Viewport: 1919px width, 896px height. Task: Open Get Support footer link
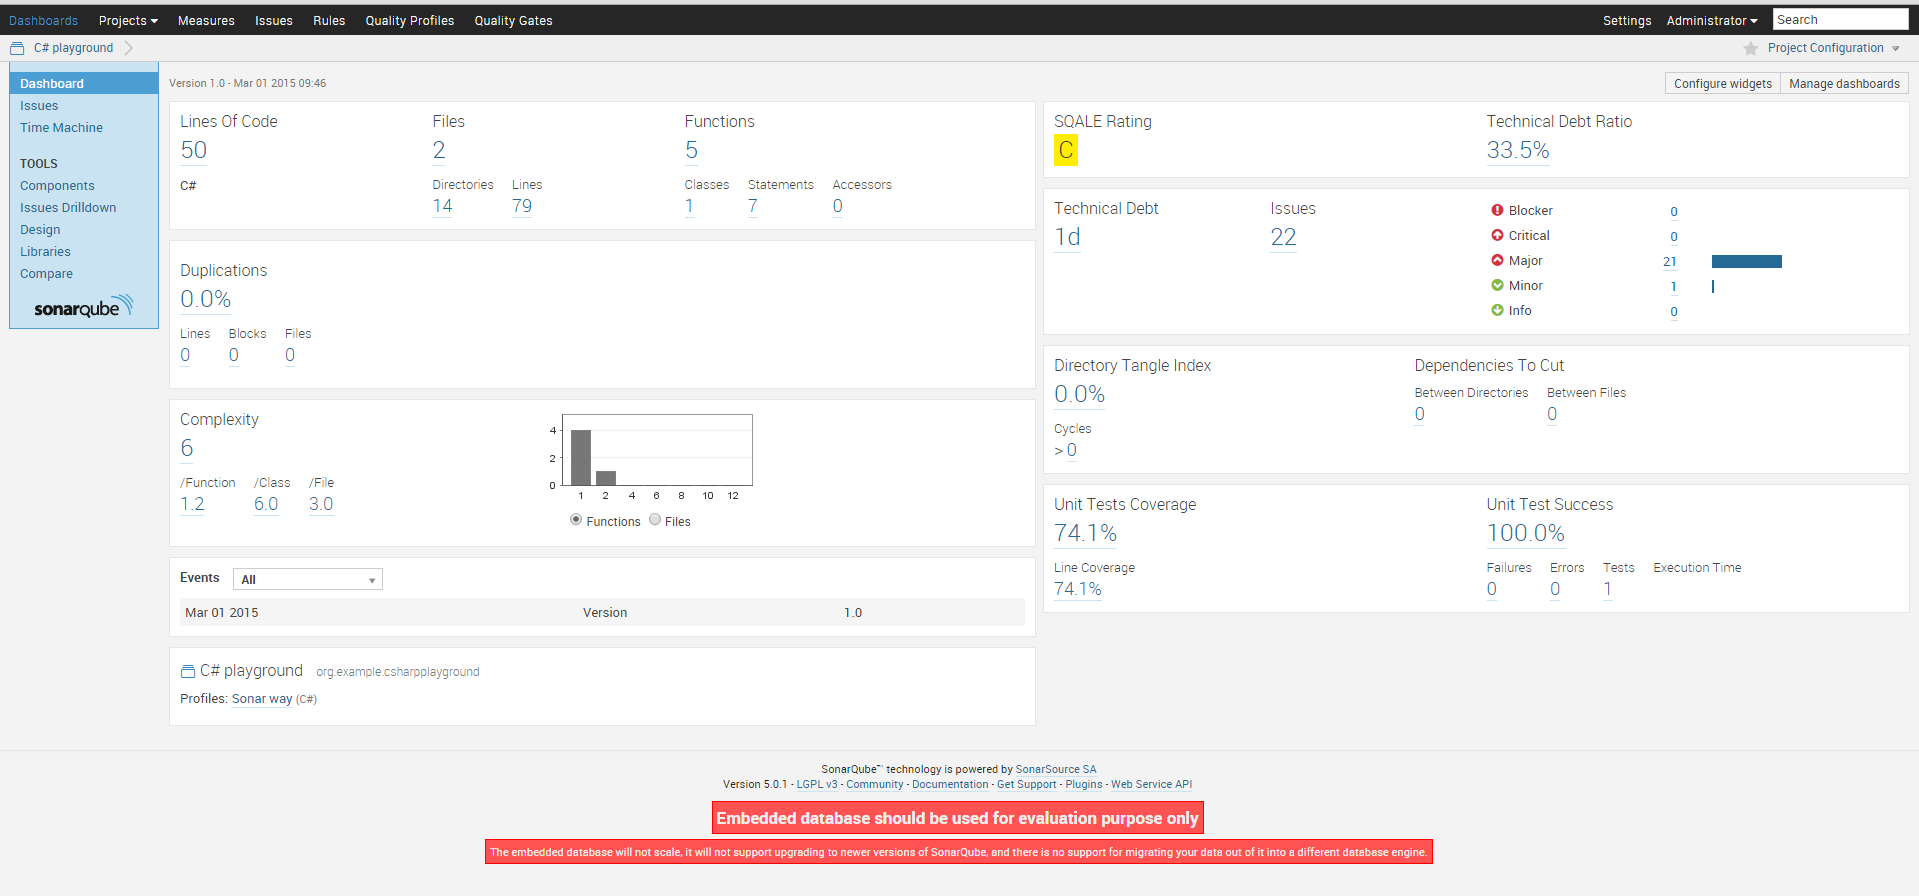click(x=1026, y=784)
